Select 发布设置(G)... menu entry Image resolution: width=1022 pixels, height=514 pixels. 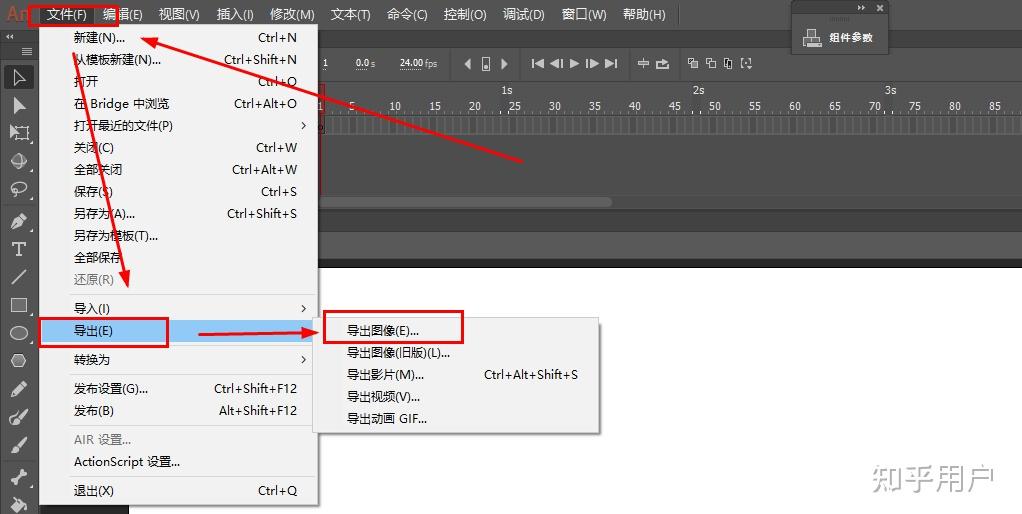click(x=179, y=389)
